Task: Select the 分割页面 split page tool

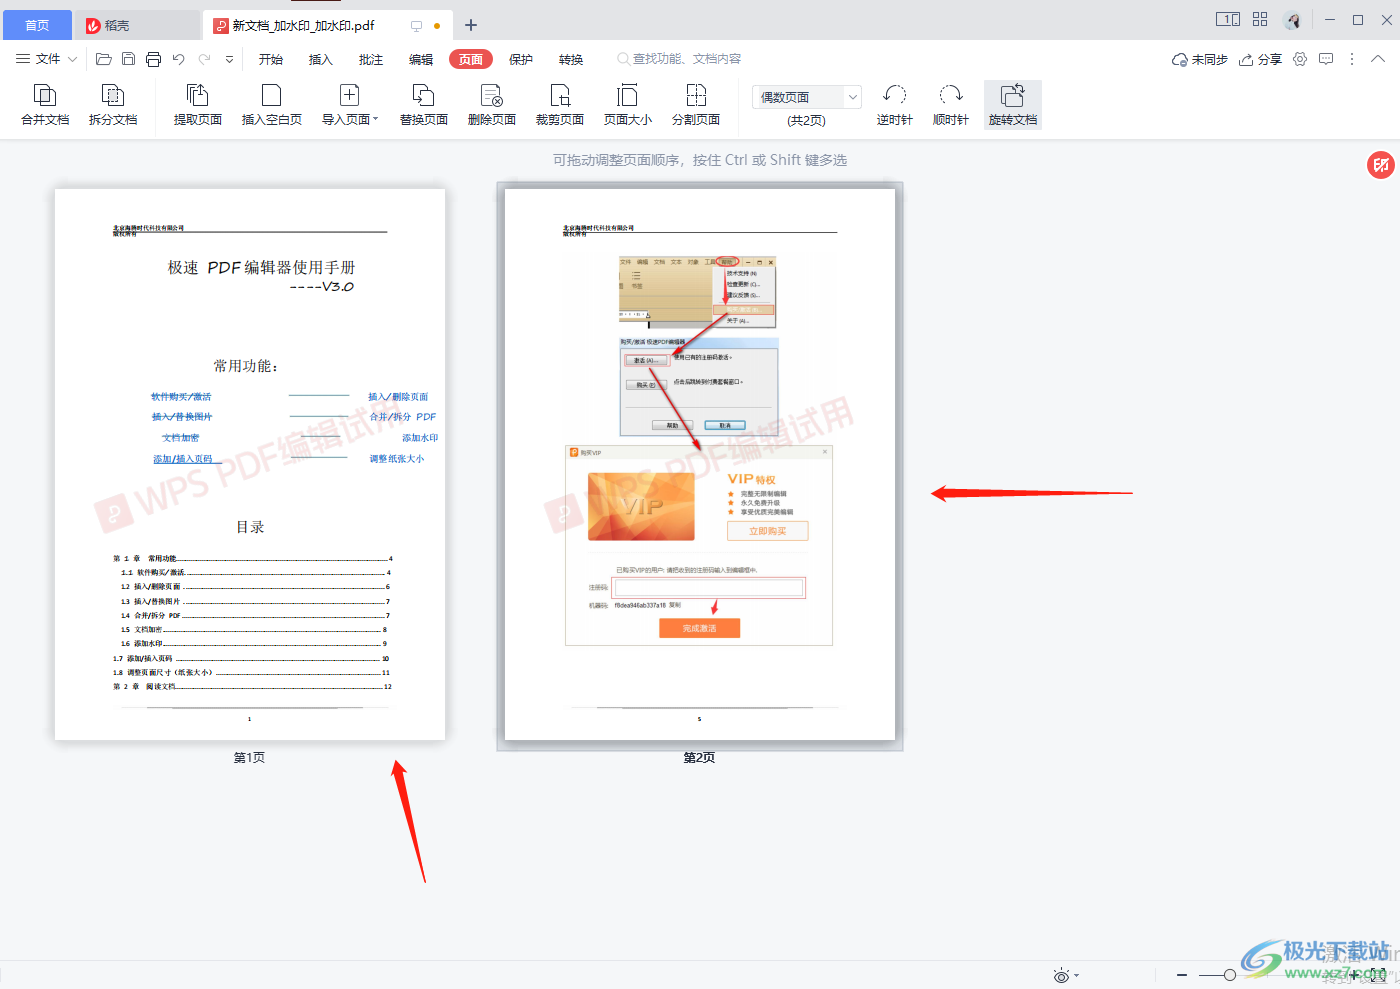Action: 696,105
